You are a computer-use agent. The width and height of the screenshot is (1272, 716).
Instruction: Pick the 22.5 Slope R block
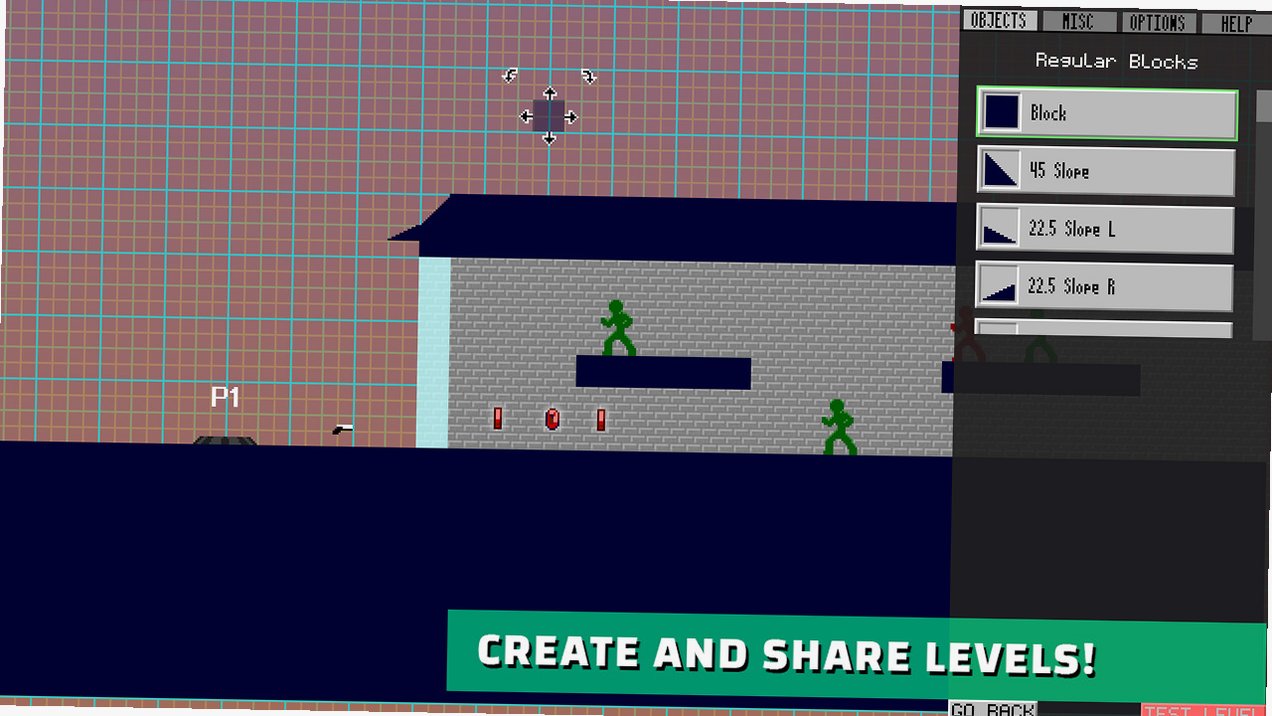click(x=1104, y=287)
